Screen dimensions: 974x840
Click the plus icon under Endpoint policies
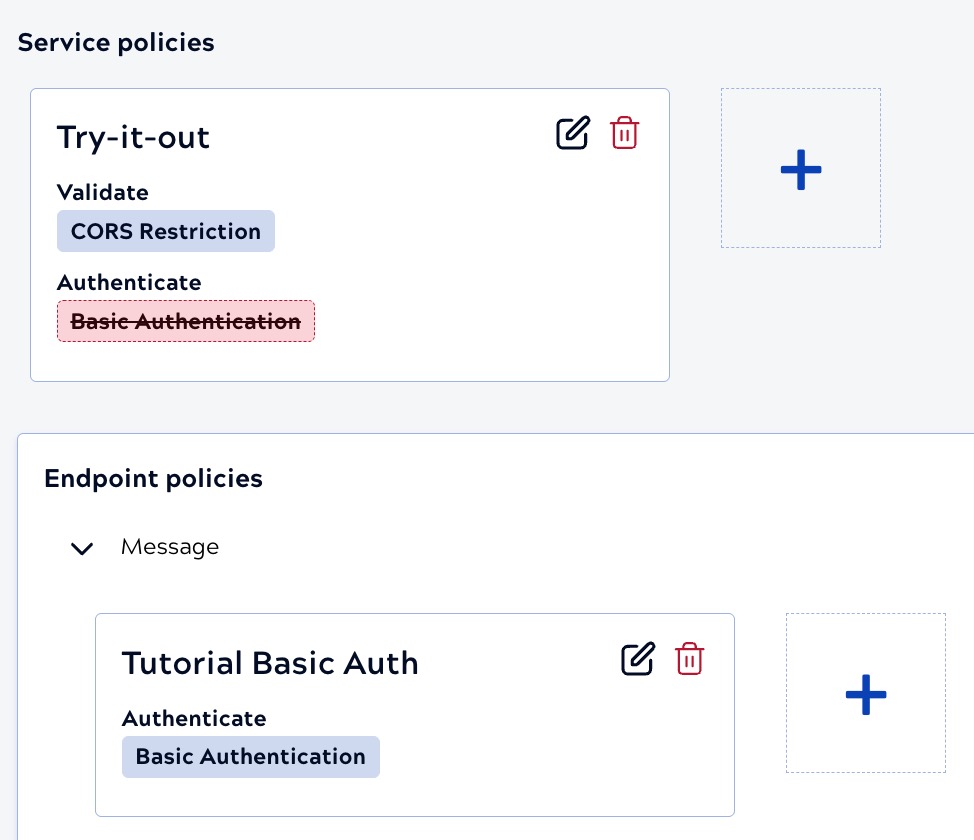pos(866,693)
